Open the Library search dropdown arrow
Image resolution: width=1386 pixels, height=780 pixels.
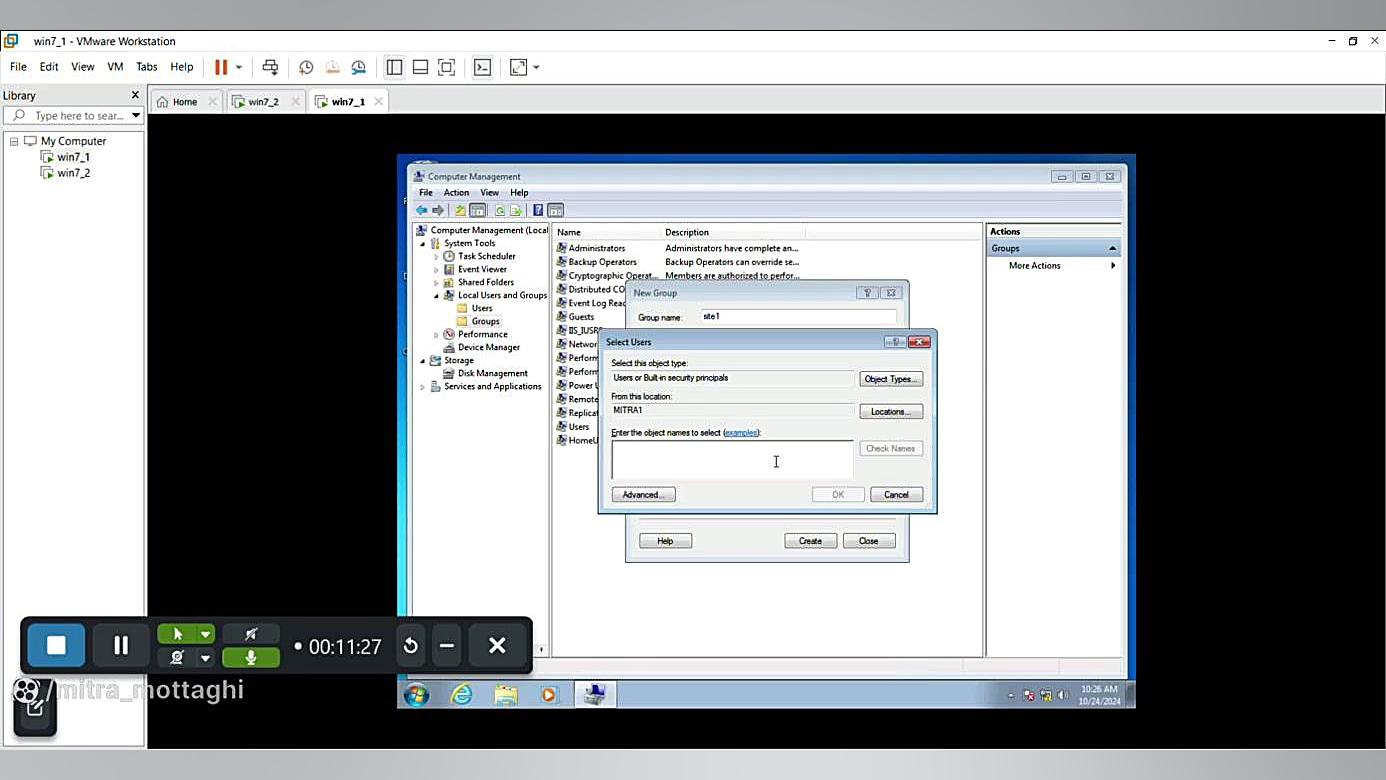136,116
